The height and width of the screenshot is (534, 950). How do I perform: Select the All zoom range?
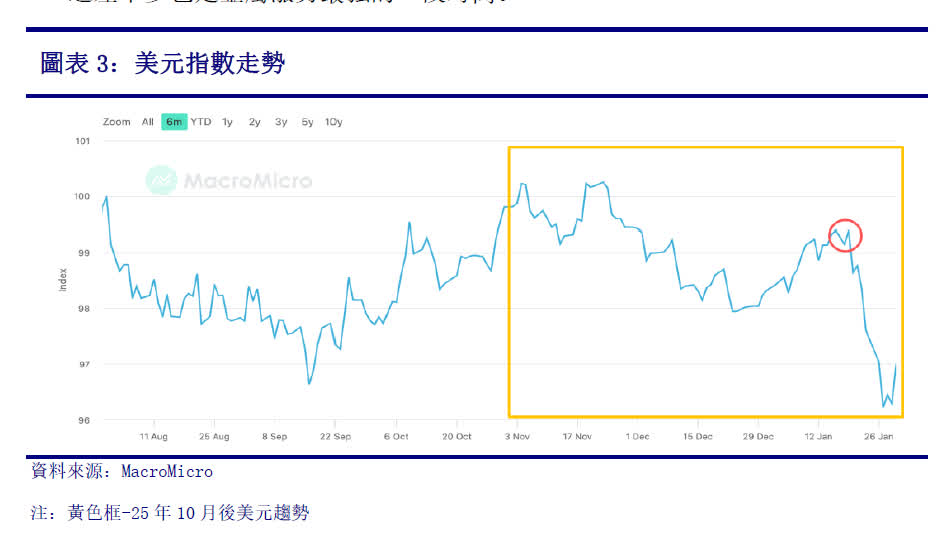147,122
